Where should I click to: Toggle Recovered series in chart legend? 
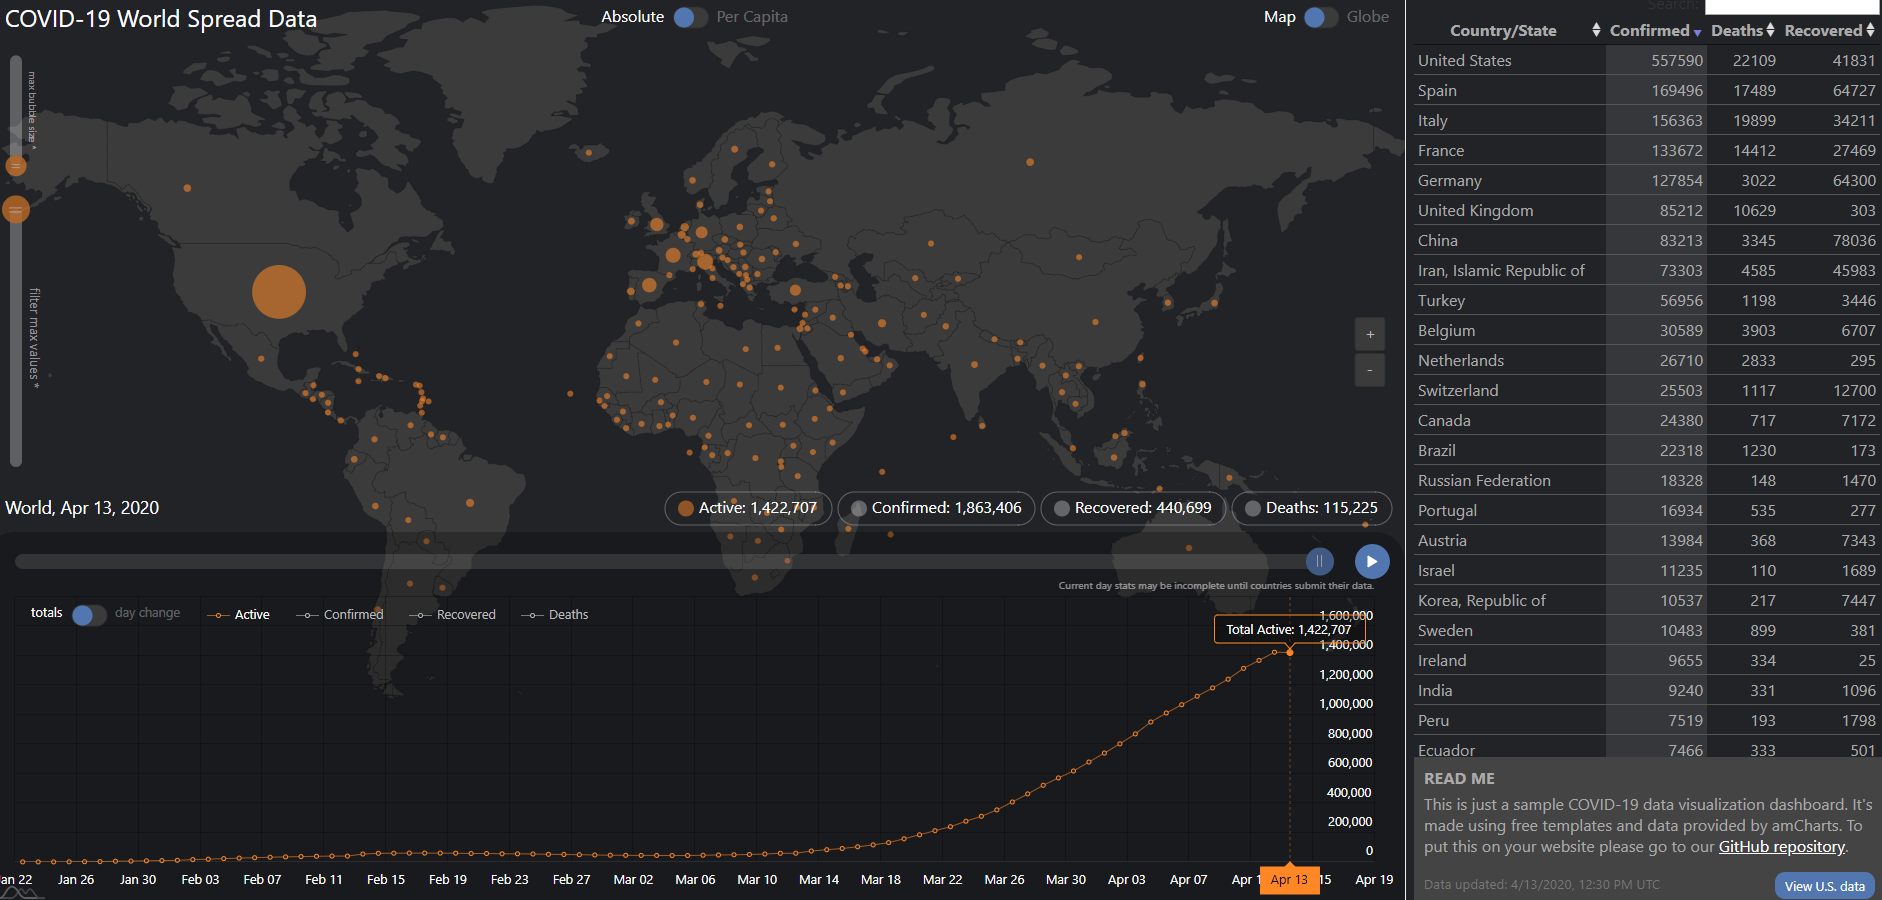pos(453,615)
